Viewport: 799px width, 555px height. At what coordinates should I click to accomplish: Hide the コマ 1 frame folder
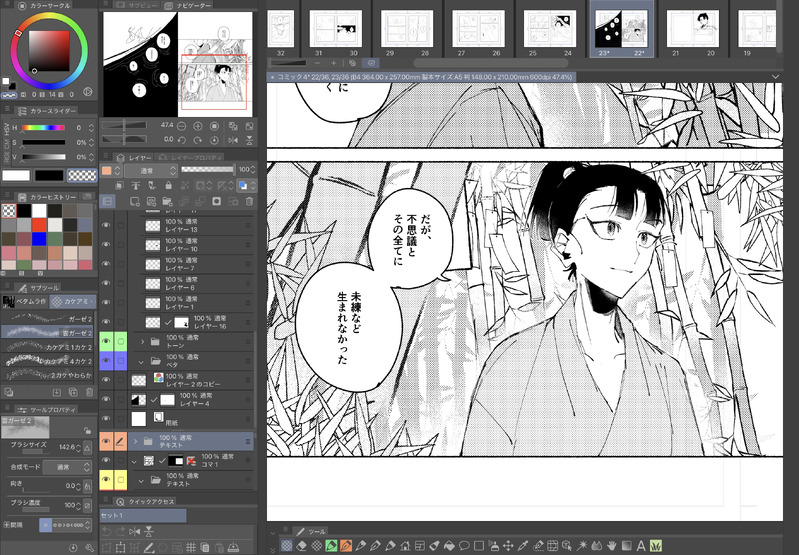tap(106, 460)
